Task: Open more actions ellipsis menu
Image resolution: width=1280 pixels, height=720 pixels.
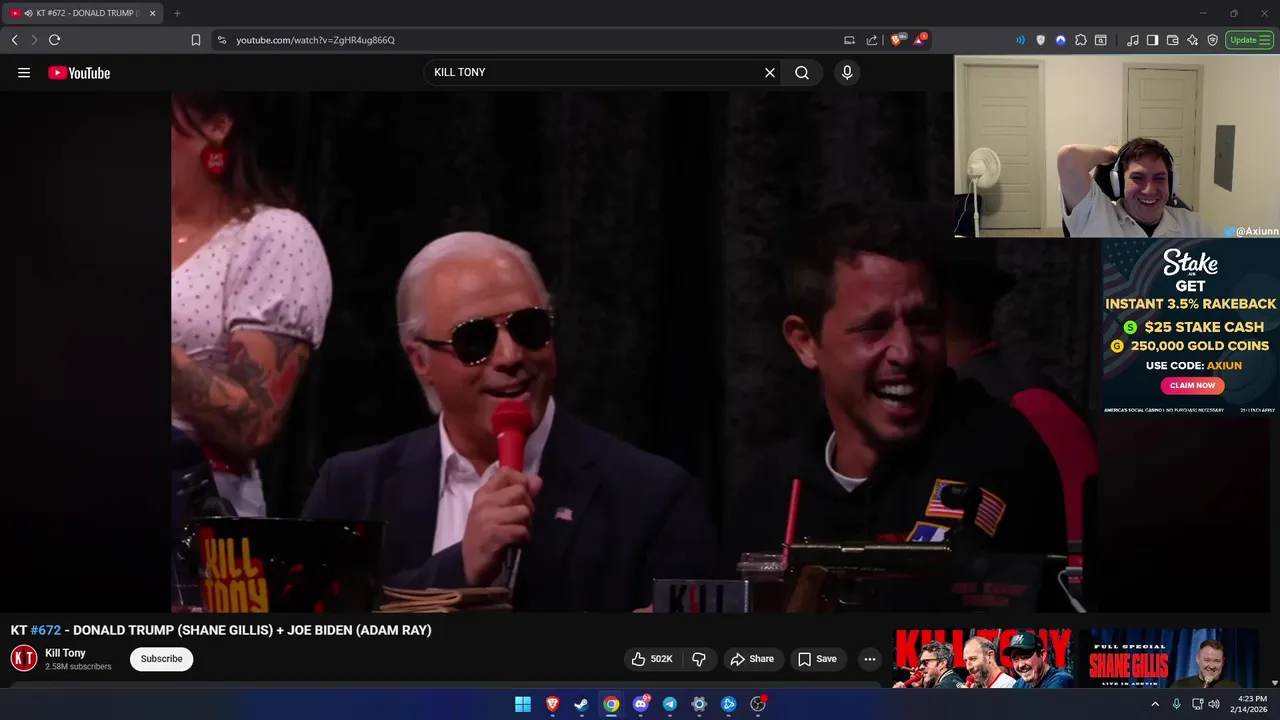Action: point(870,659)
